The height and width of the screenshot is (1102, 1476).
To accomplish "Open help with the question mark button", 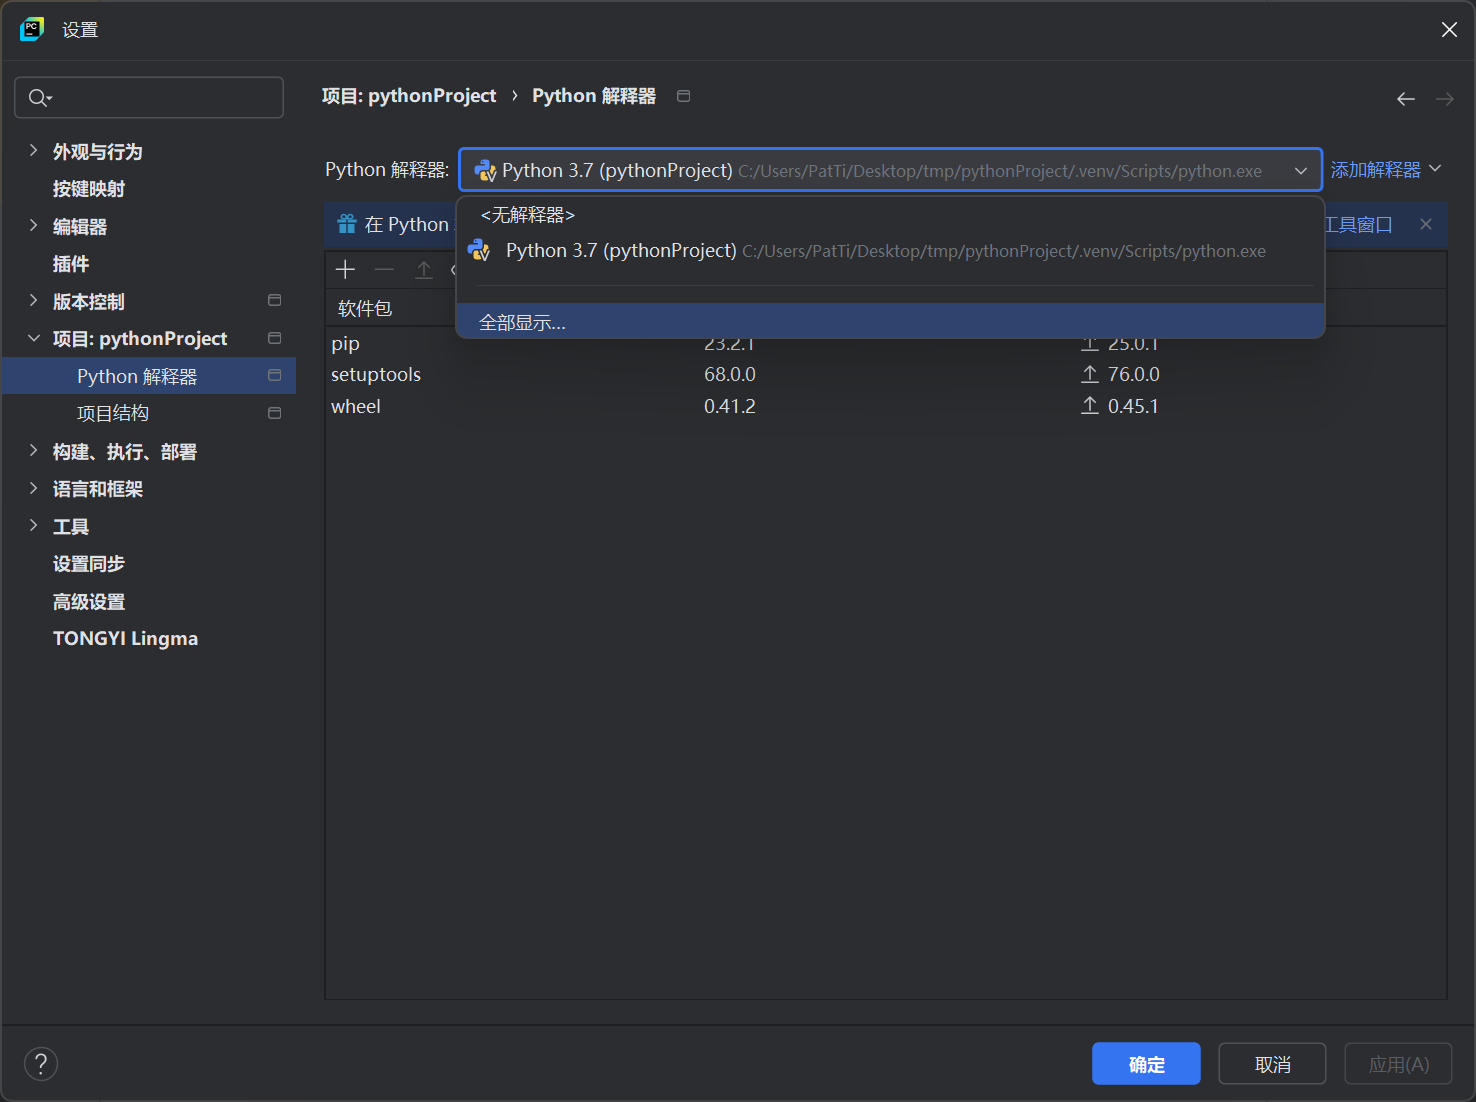I will pyautogui.click(x=41, y=1064).
